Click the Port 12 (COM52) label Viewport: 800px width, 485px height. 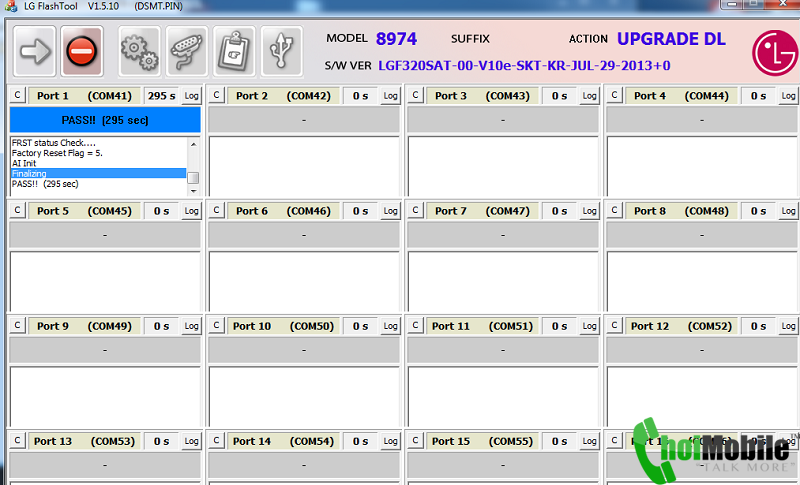[x=681, y=326]
